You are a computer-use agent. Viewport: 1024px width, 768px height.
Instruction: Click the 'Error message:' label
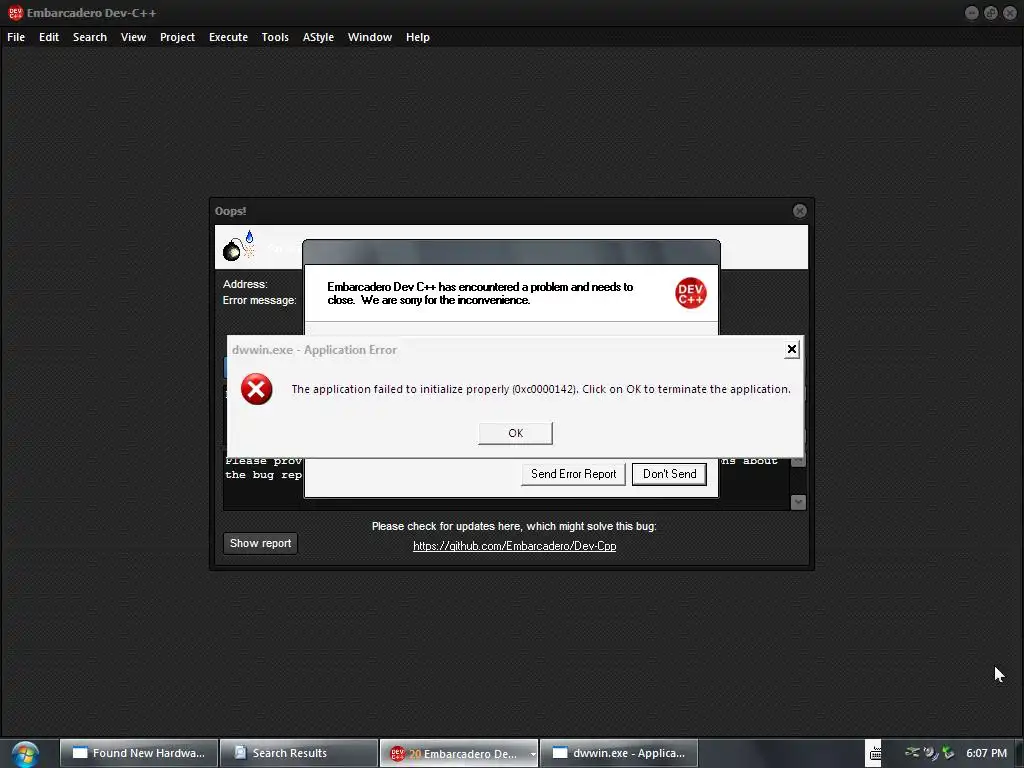259,300
